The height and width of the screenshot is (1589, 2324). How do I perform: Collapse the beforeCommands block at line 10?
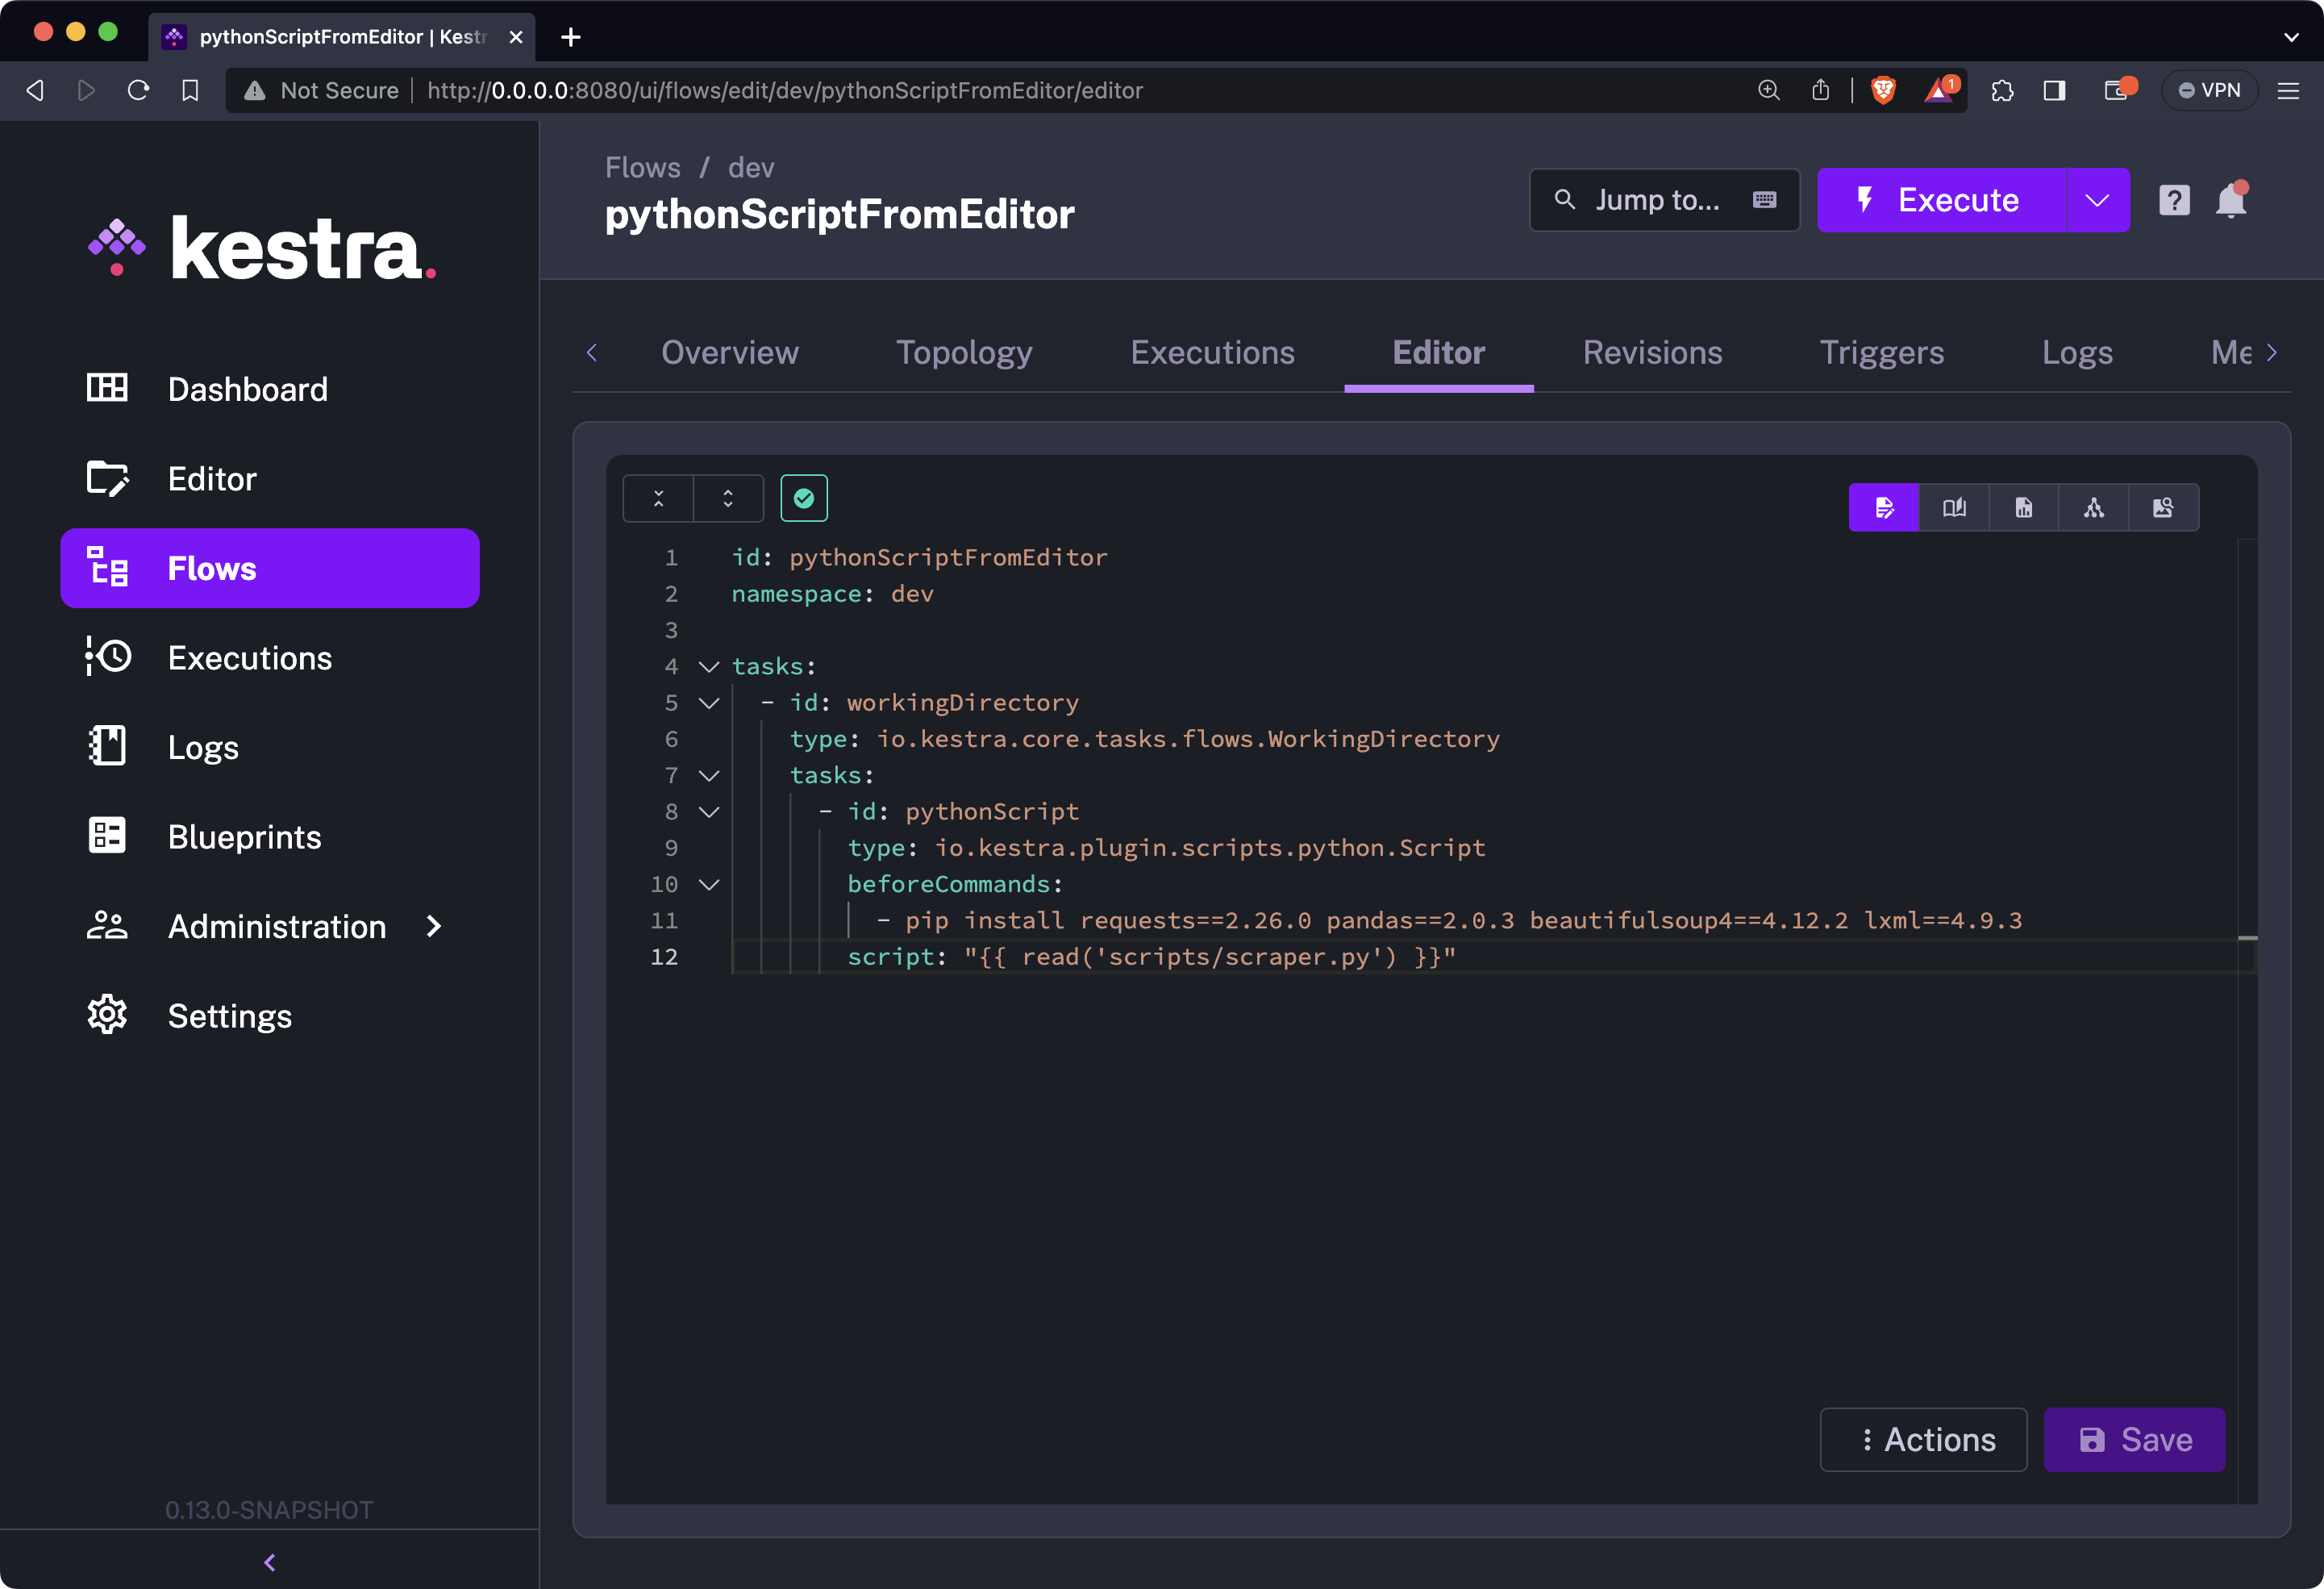click(x=709, y=884)
